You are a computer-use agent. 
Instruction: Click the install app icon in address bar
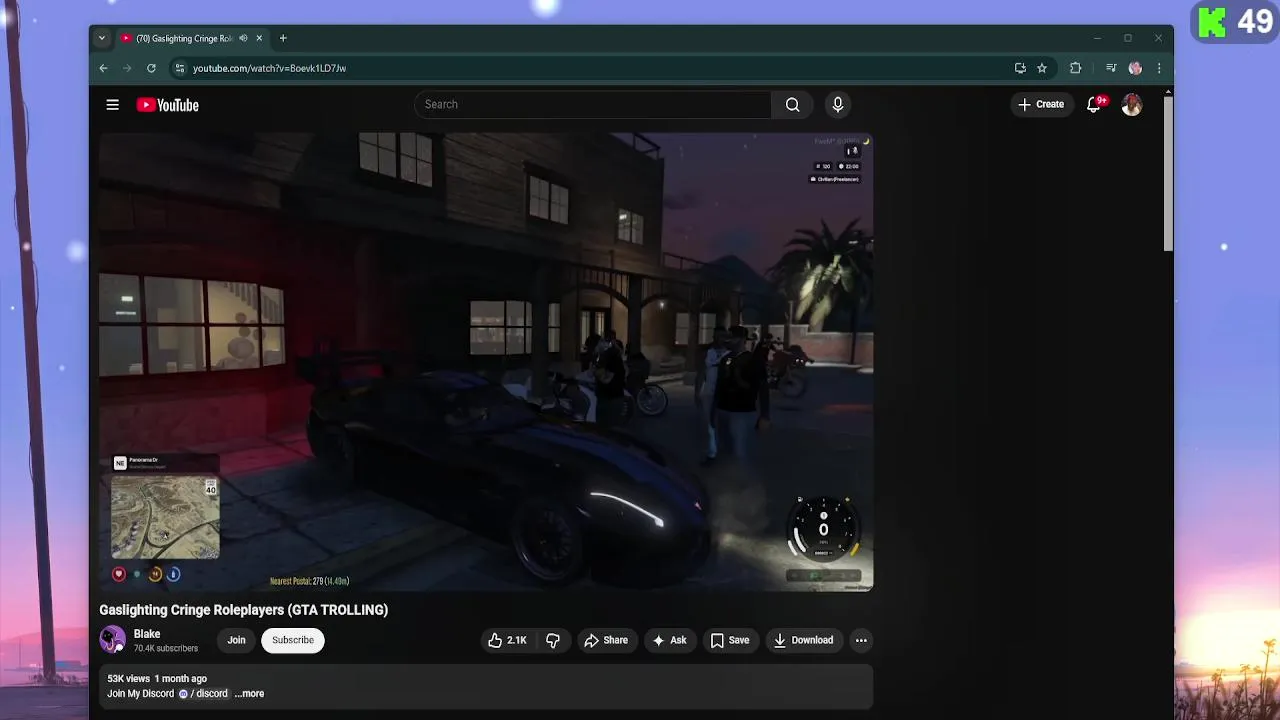tap(1020, 68)
